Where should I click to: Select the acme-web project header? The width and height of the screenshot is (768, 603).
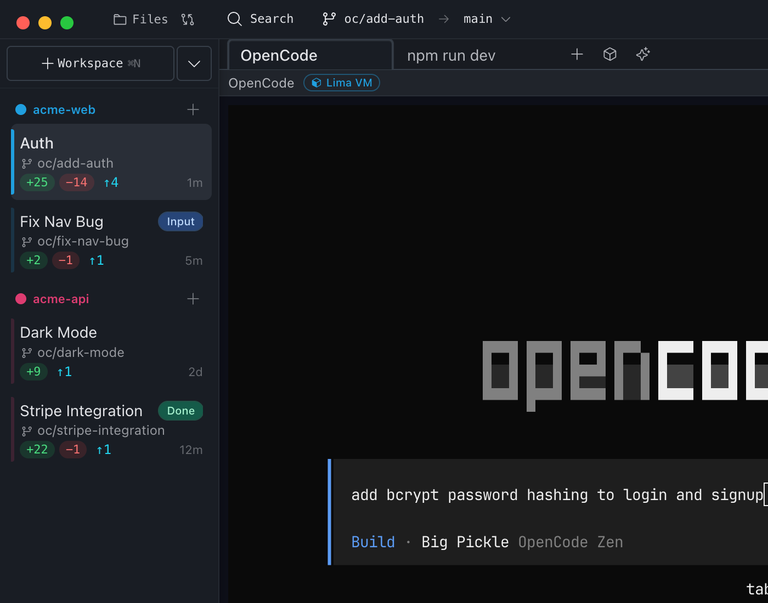[64, 110]
